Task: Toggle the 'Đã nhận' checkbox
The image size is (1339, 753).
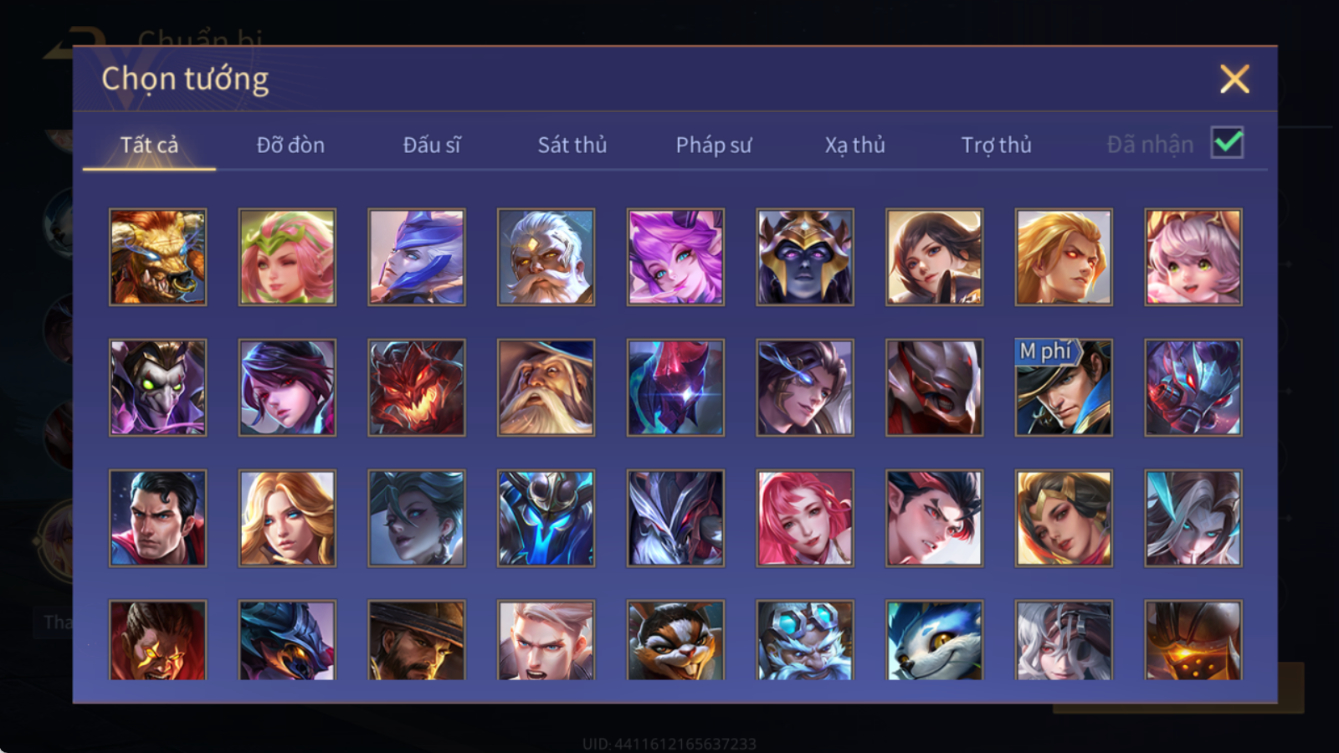Action: click(x=1227, y=143)
